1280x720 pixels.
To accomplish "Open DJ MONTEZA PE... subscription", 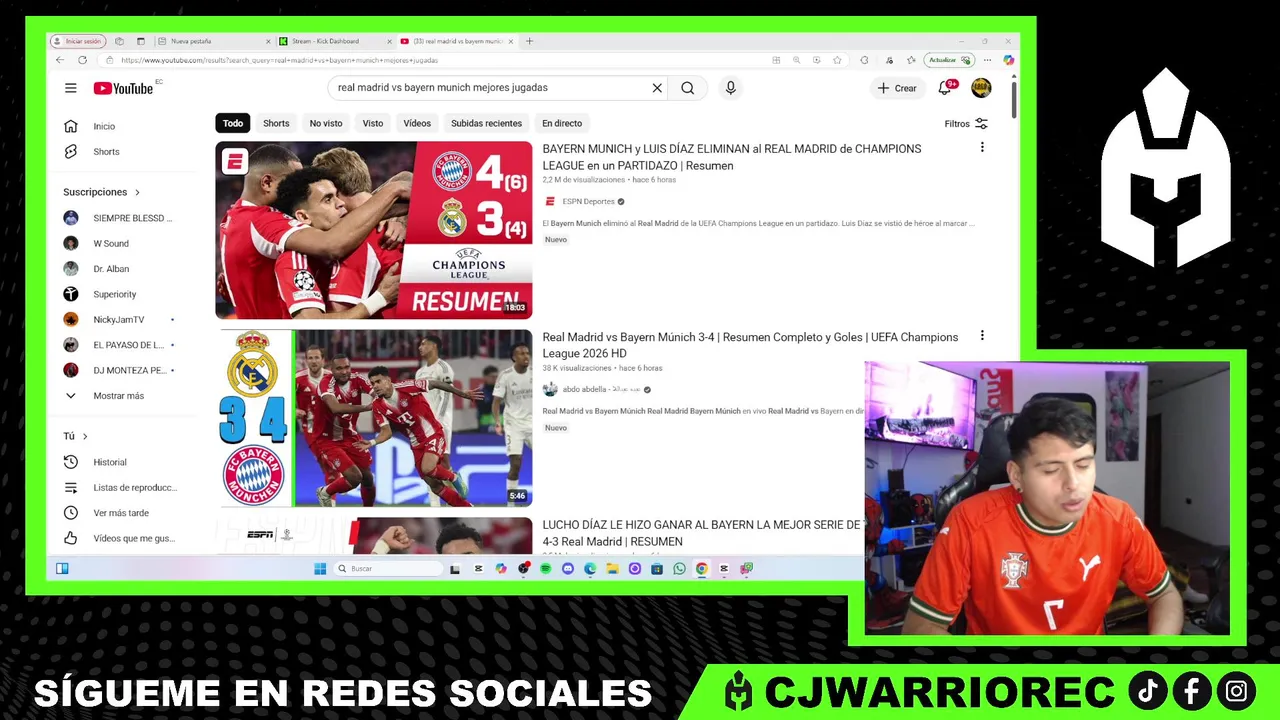I will [119, 371].
